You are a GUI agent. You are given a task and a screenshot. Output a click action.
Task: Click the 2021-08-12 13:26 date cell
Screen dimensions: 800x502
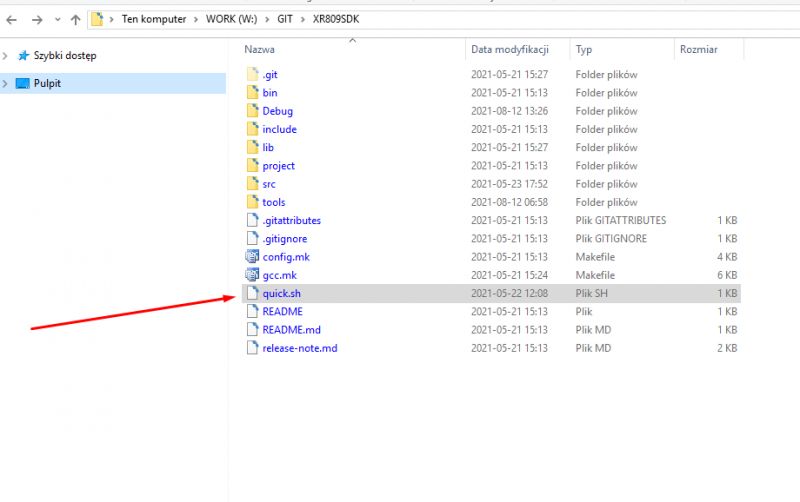pyautogui.click(x=509, y=111)
